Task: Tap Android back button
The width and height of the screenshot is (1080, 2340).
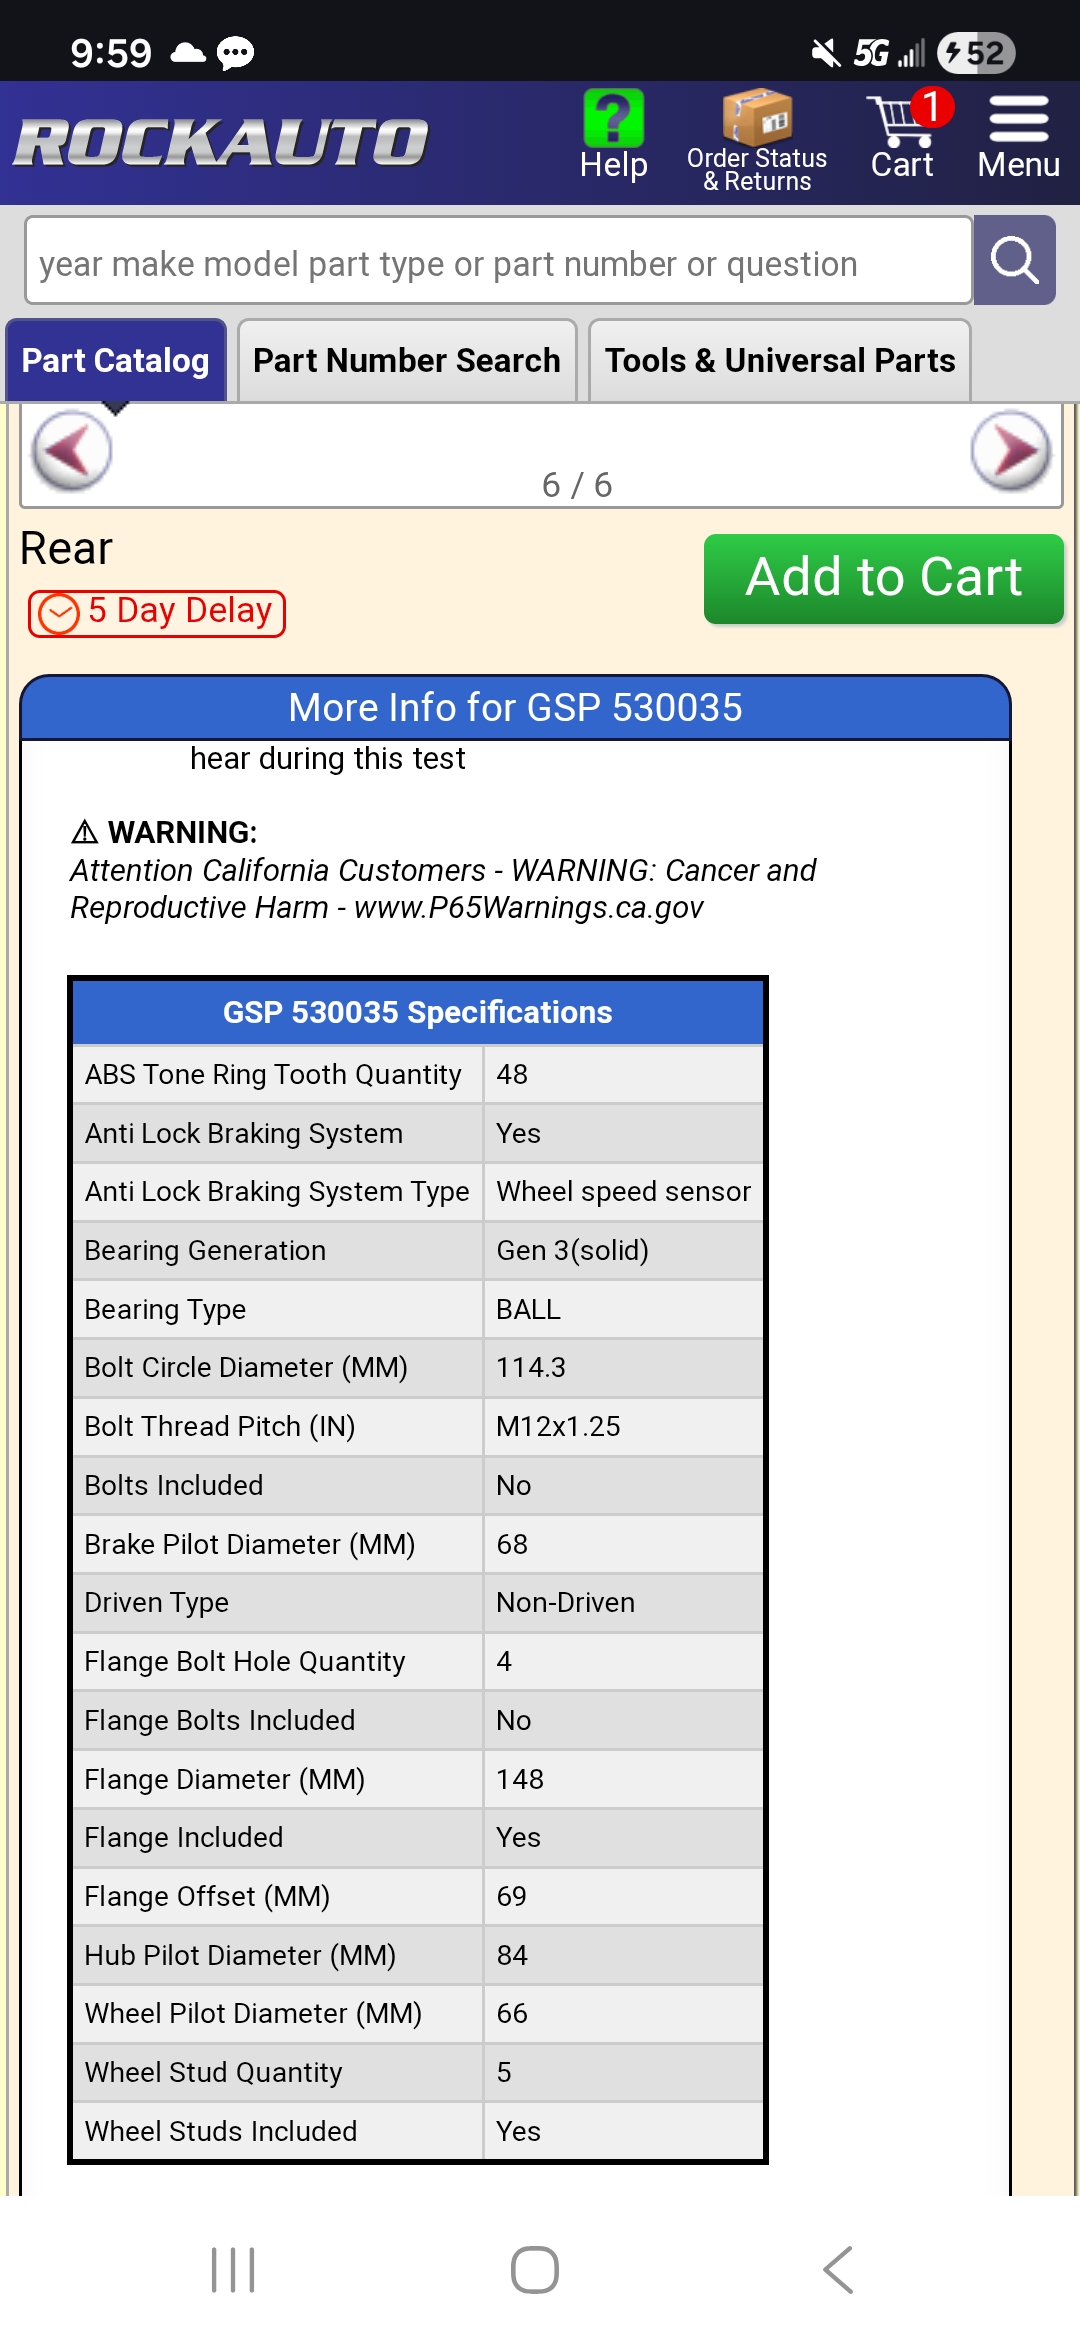Action: [838, 2270]
